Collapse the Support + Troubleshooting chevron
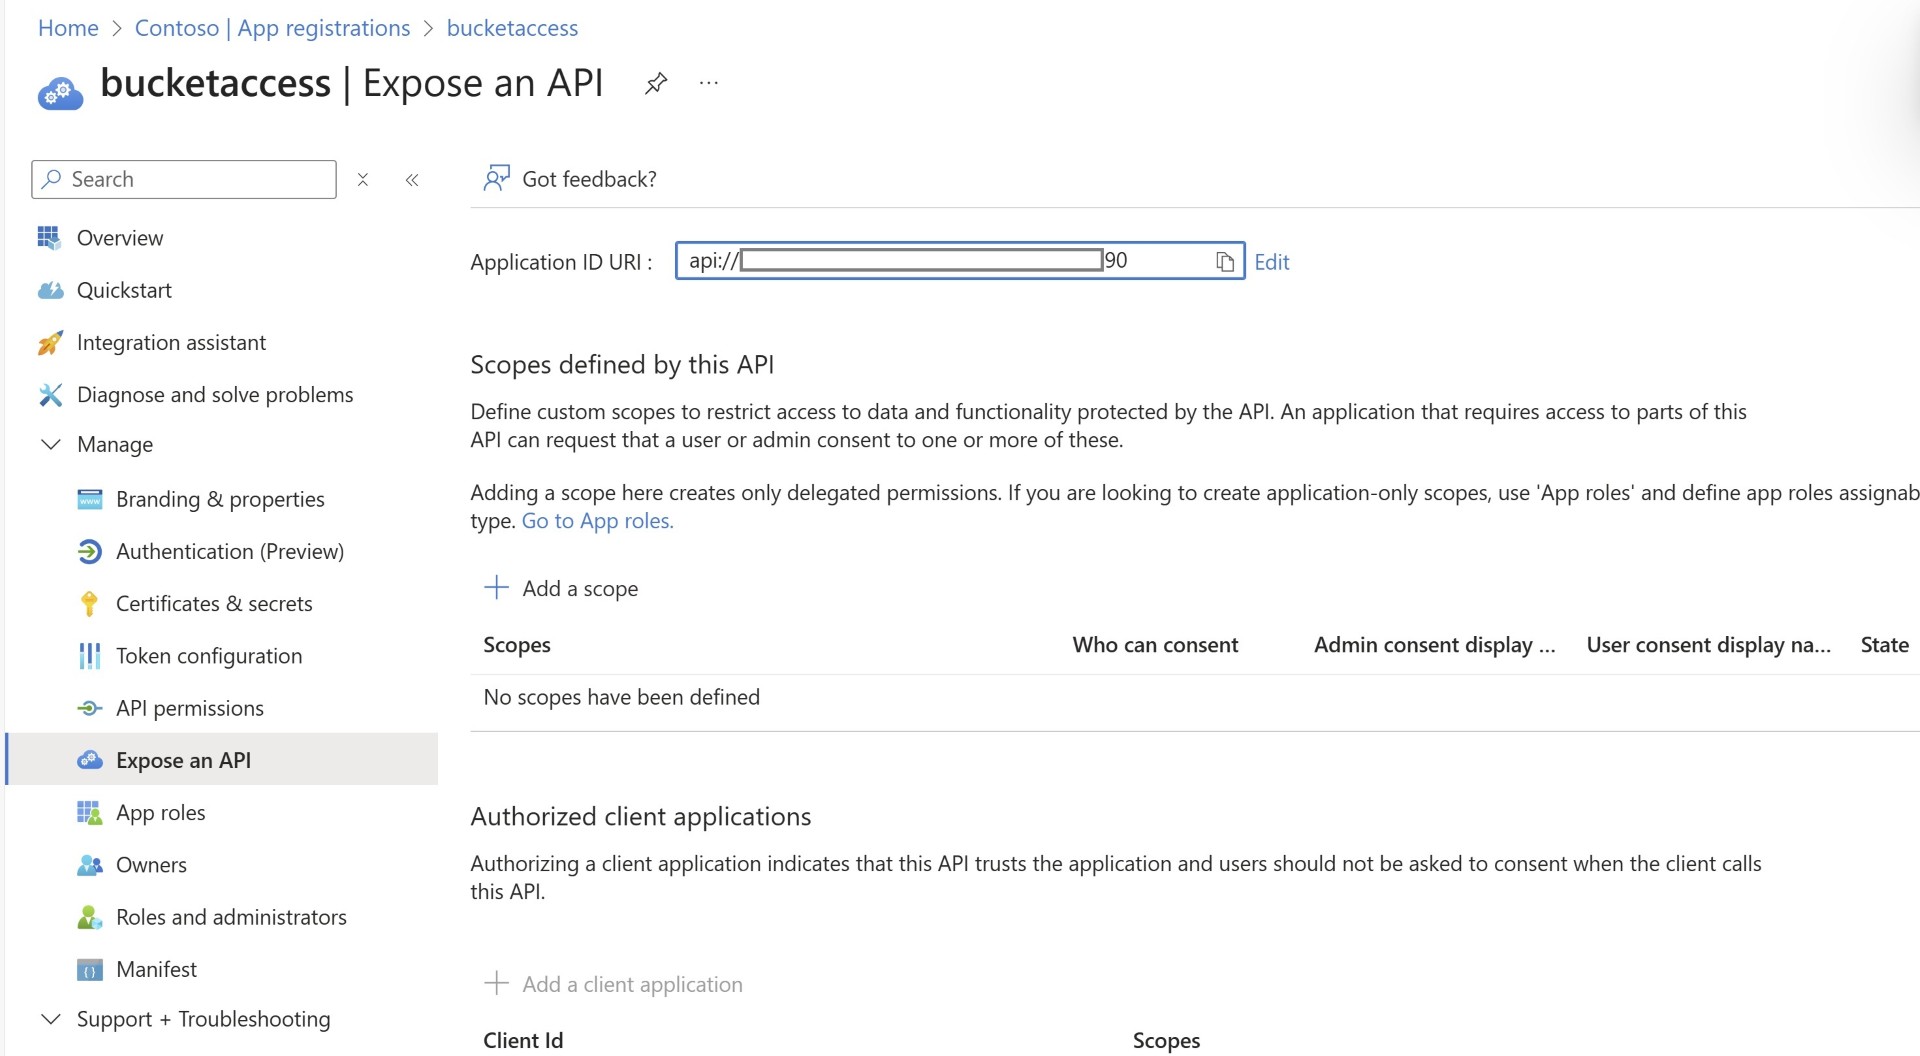 pos(50,1018)
